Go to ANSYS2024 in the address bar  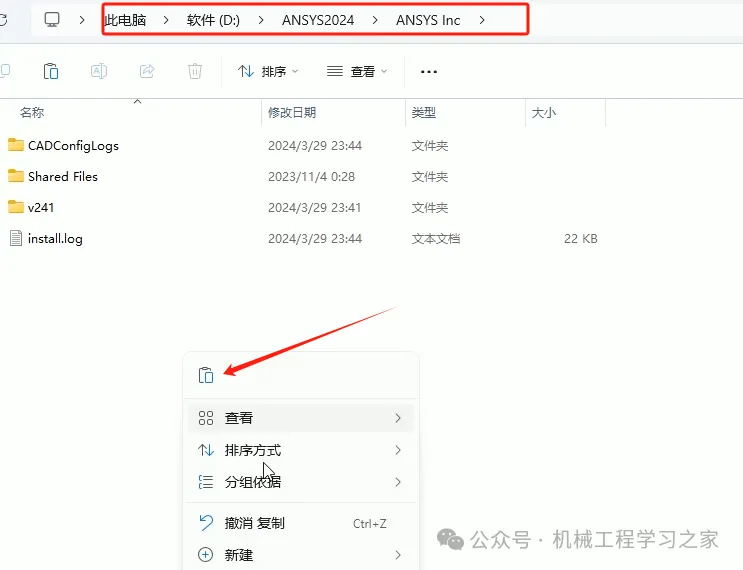(x=318, y=20)
